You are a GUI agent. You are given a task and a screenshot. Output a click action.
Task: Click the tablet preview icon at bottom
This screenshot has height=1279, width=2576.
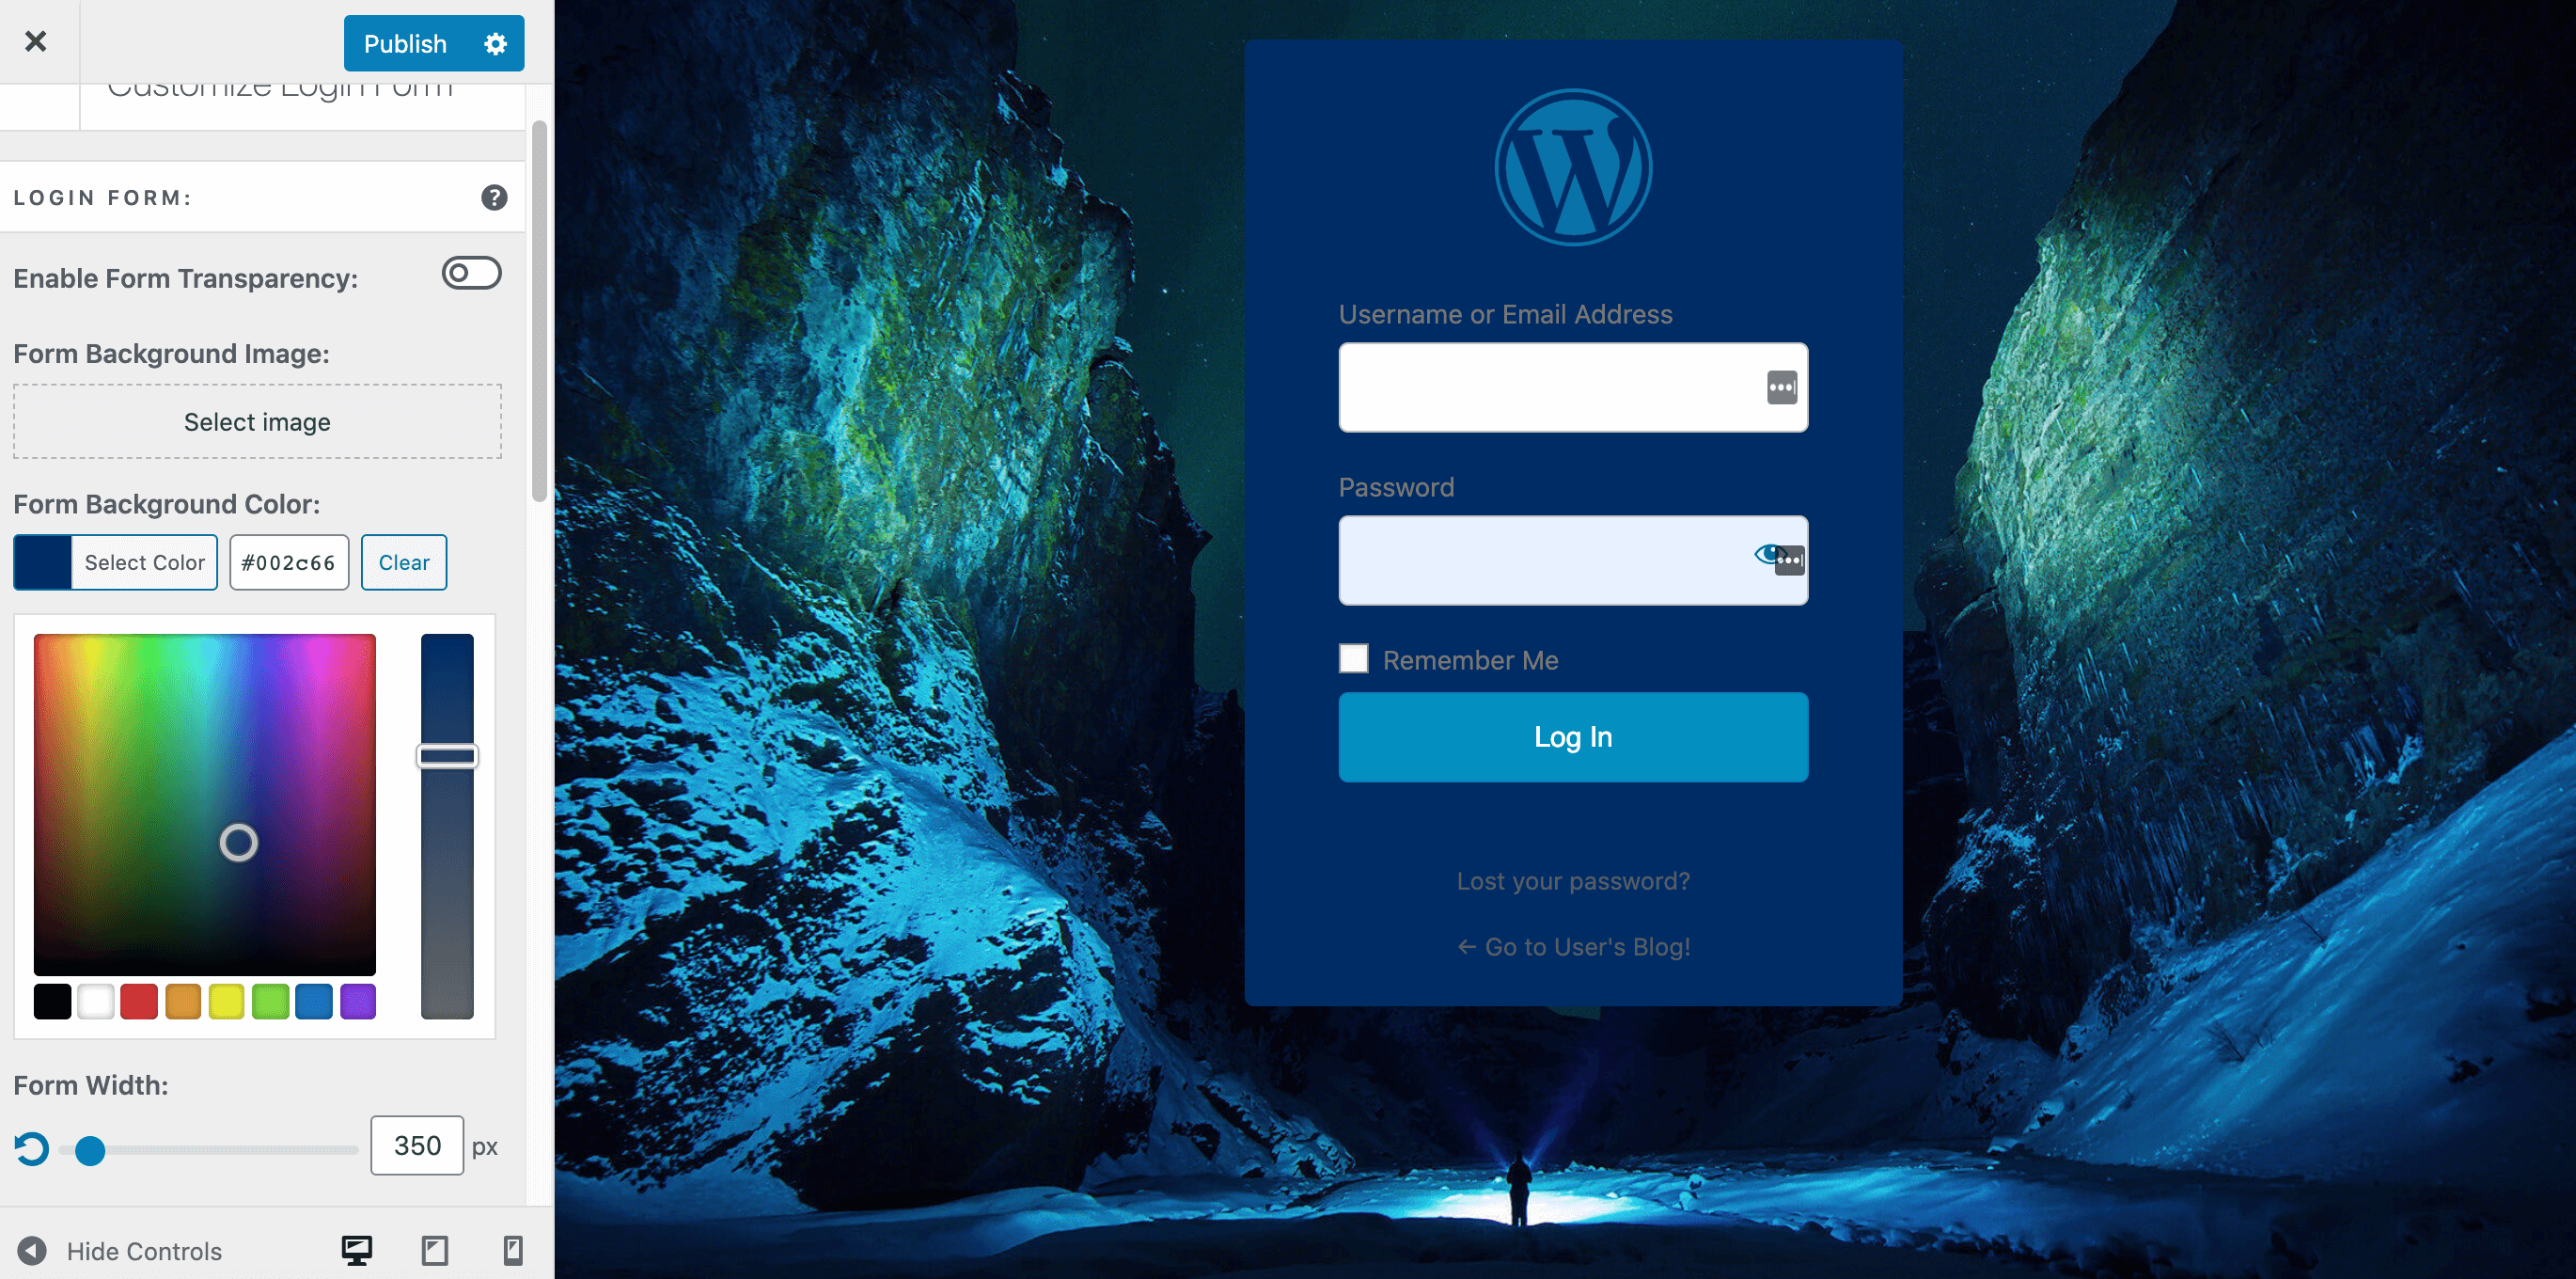point(433,1248)
